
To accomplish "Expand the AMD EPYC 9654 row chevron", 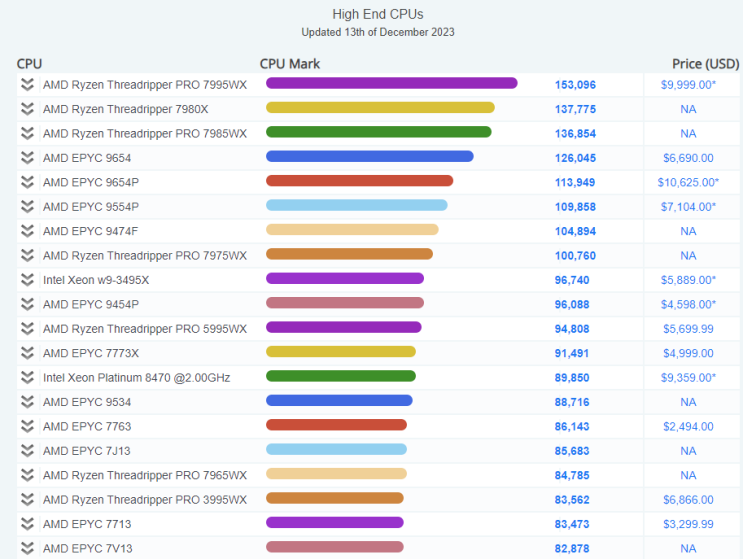I will pyautogui.click(x=27, y=158).
